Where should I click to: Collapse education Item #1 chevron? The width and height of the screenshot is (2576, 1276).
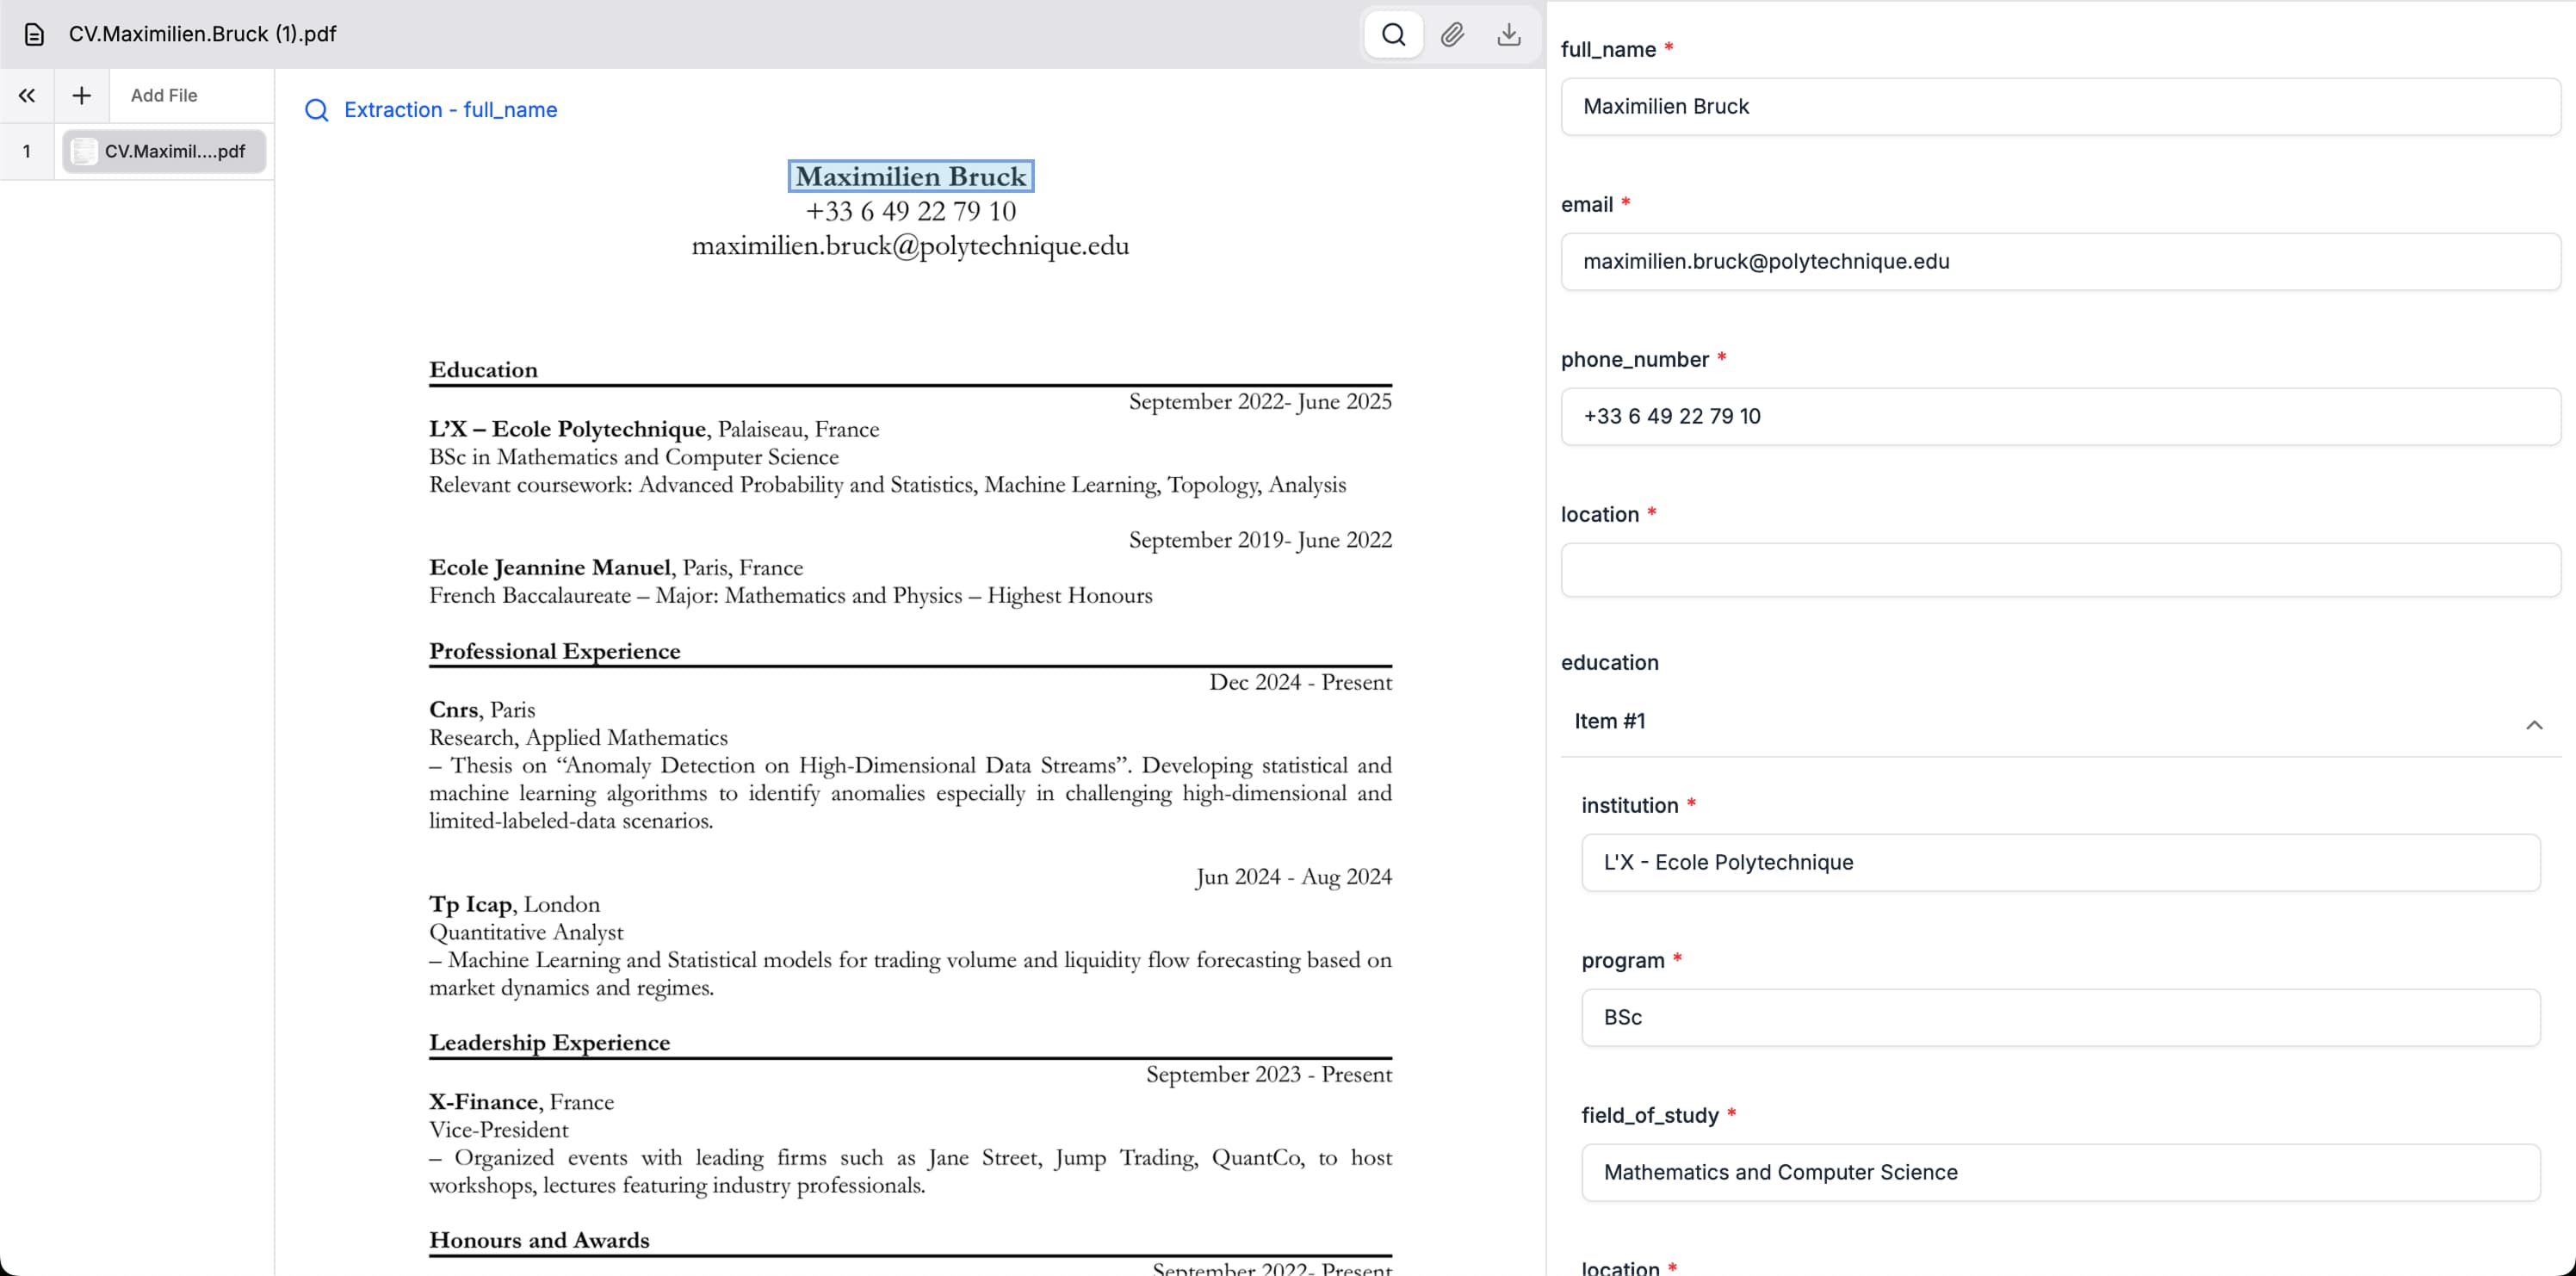click(x=2533, y=724)
